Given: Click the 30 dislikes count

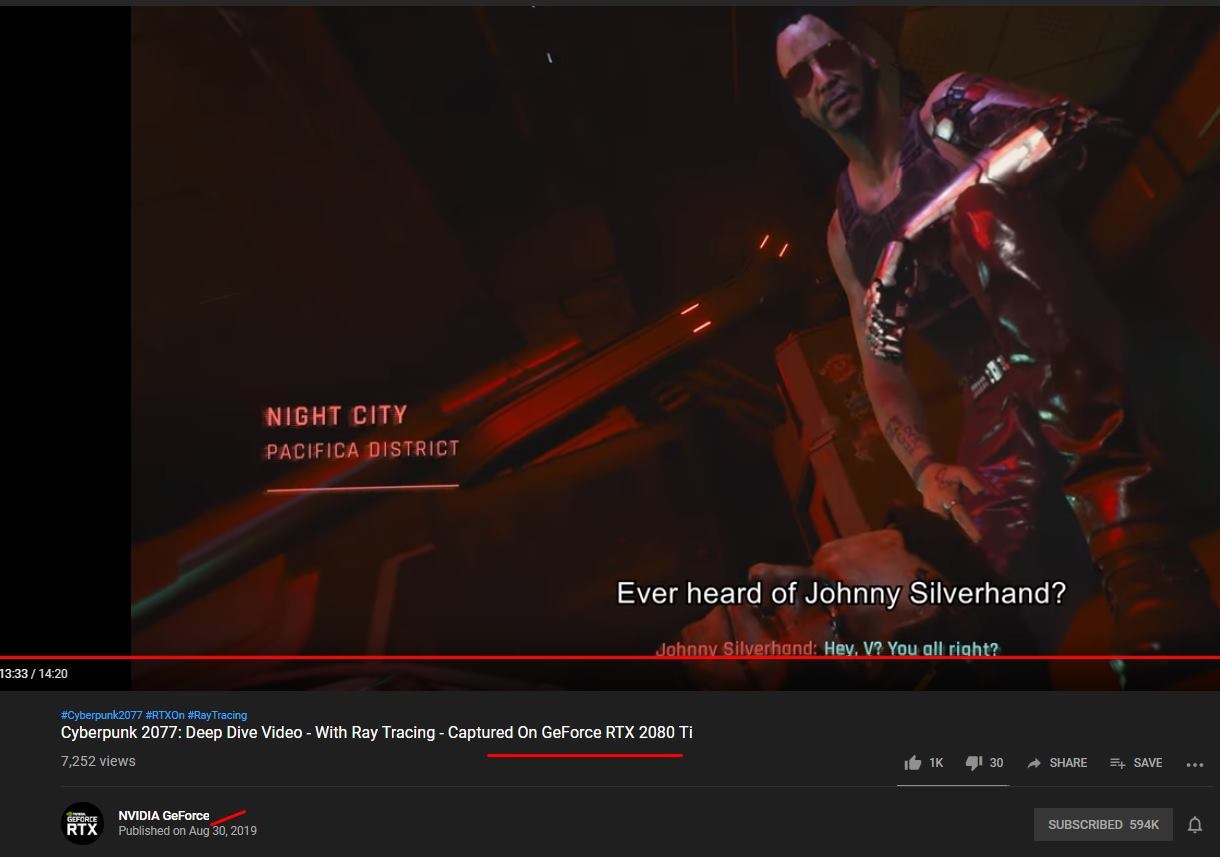Looking at the screenshot, I should pos(996,763).
